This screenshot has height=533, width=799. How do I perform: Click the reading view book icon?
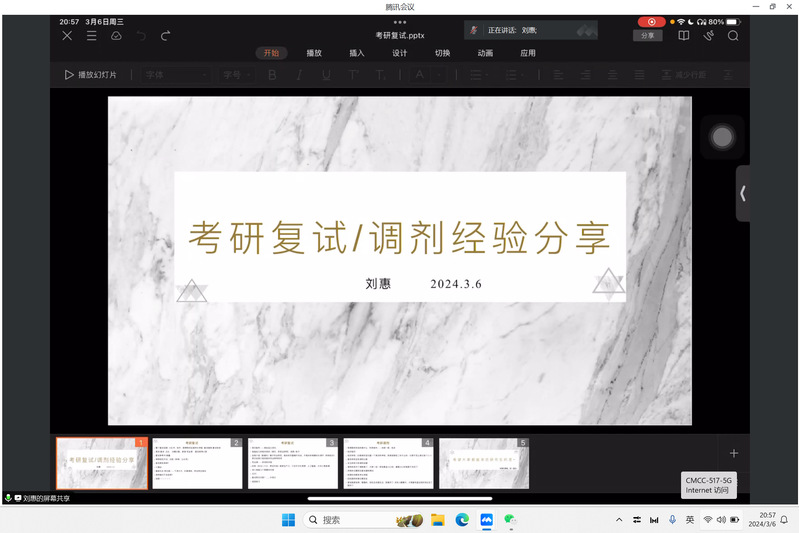[684, 36]
